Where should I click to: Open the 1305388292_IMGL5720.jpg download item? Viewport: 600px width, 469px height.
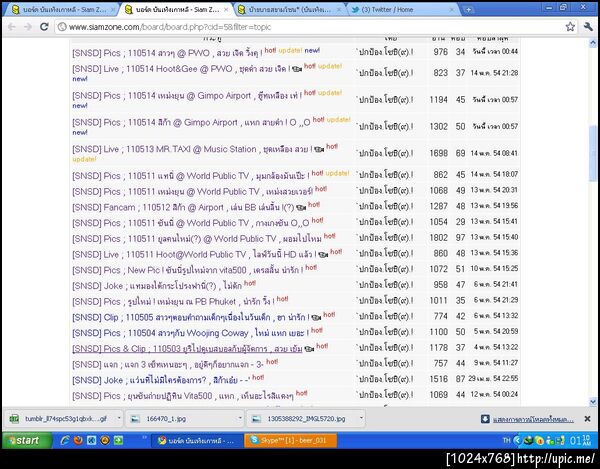(302, 419)
